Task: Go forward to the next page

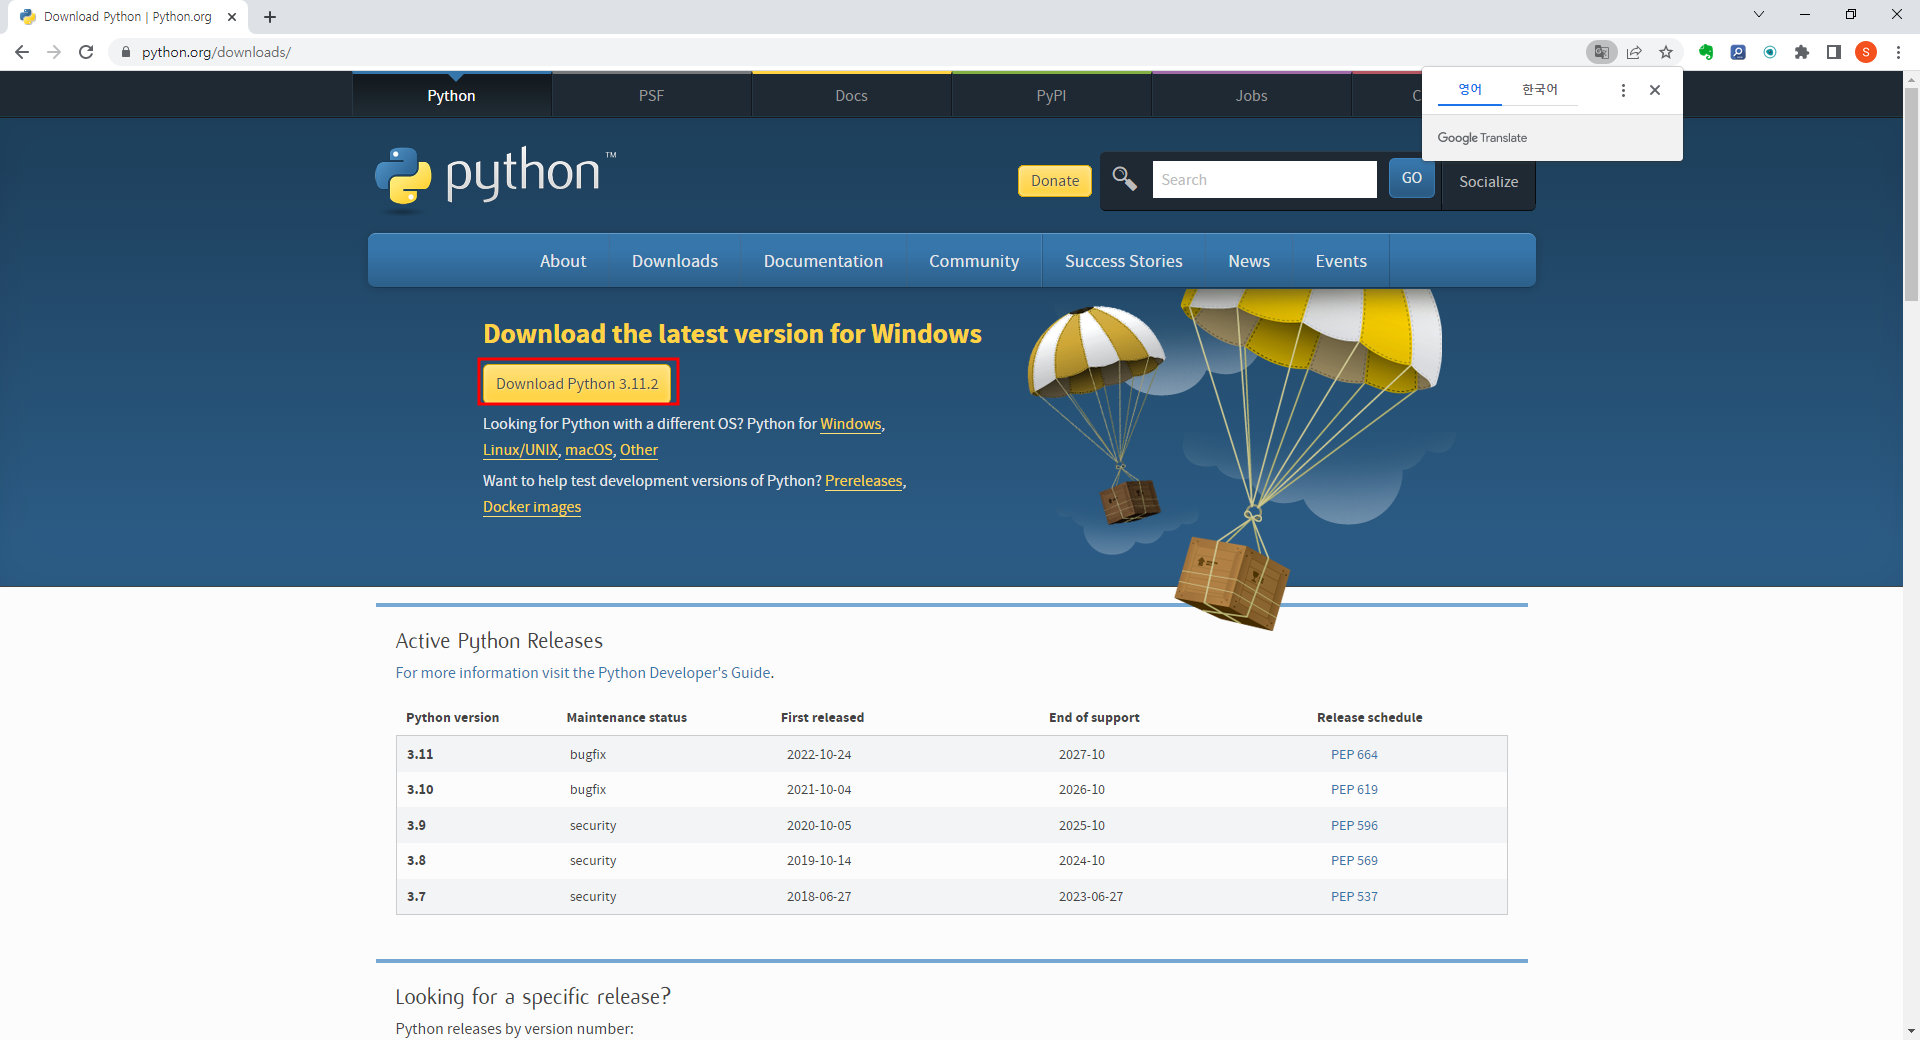Action: tap(54, 52)
